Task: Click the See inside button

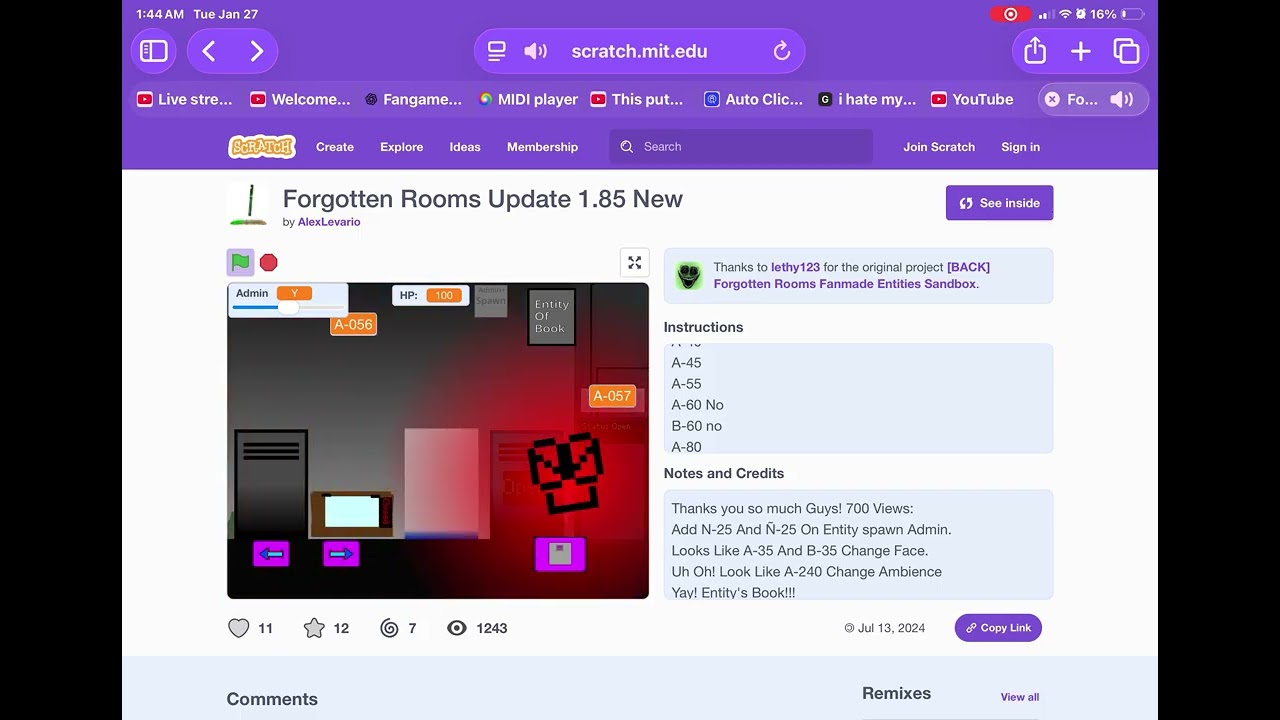Action: tap(999, 203)
